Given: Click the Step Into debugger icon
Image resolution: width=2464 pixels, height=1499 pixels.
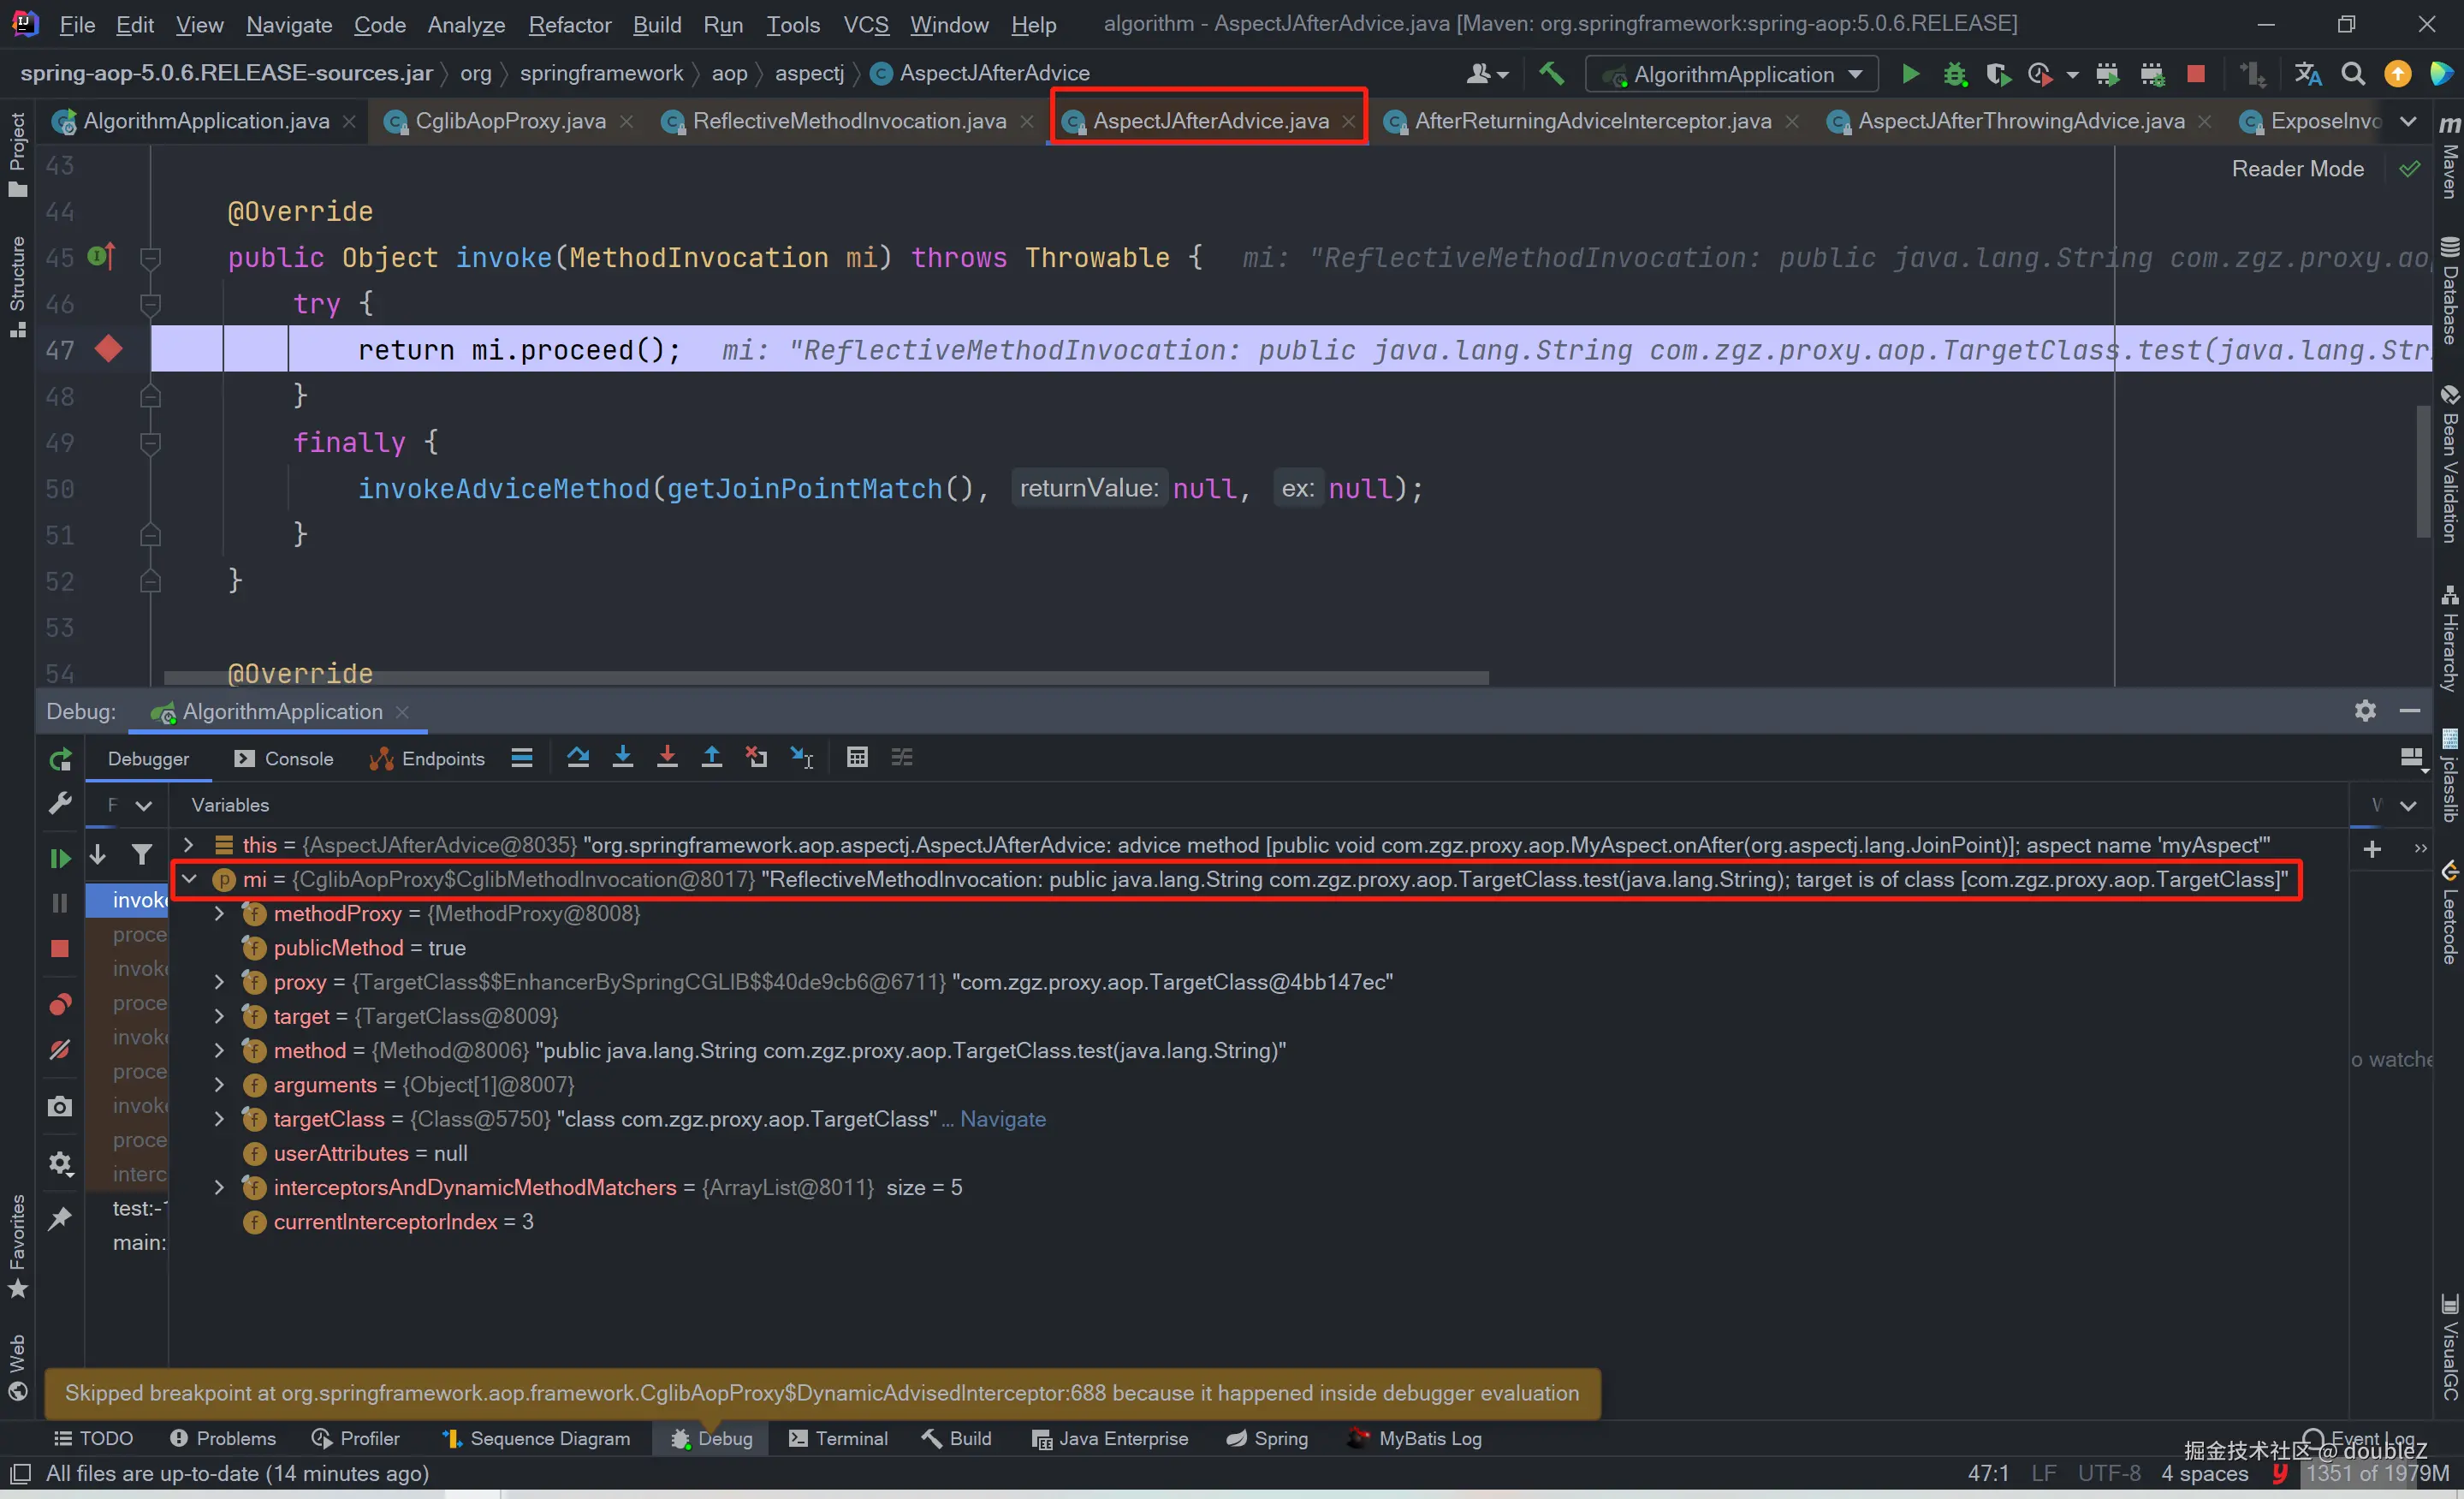Looking at the screenshot, I should [x=622, y=757].
